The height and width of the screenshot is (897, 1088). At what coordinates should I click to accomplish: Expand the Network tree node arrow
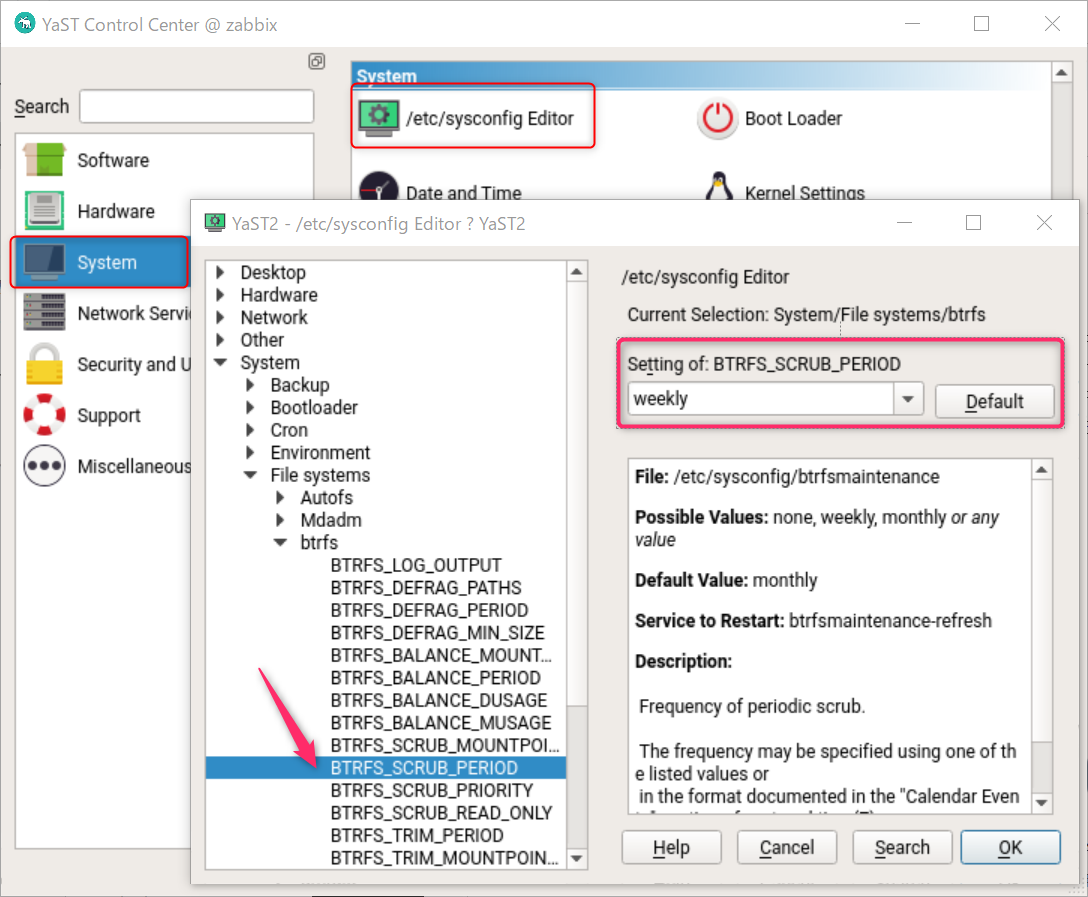(x=221, y=317)
